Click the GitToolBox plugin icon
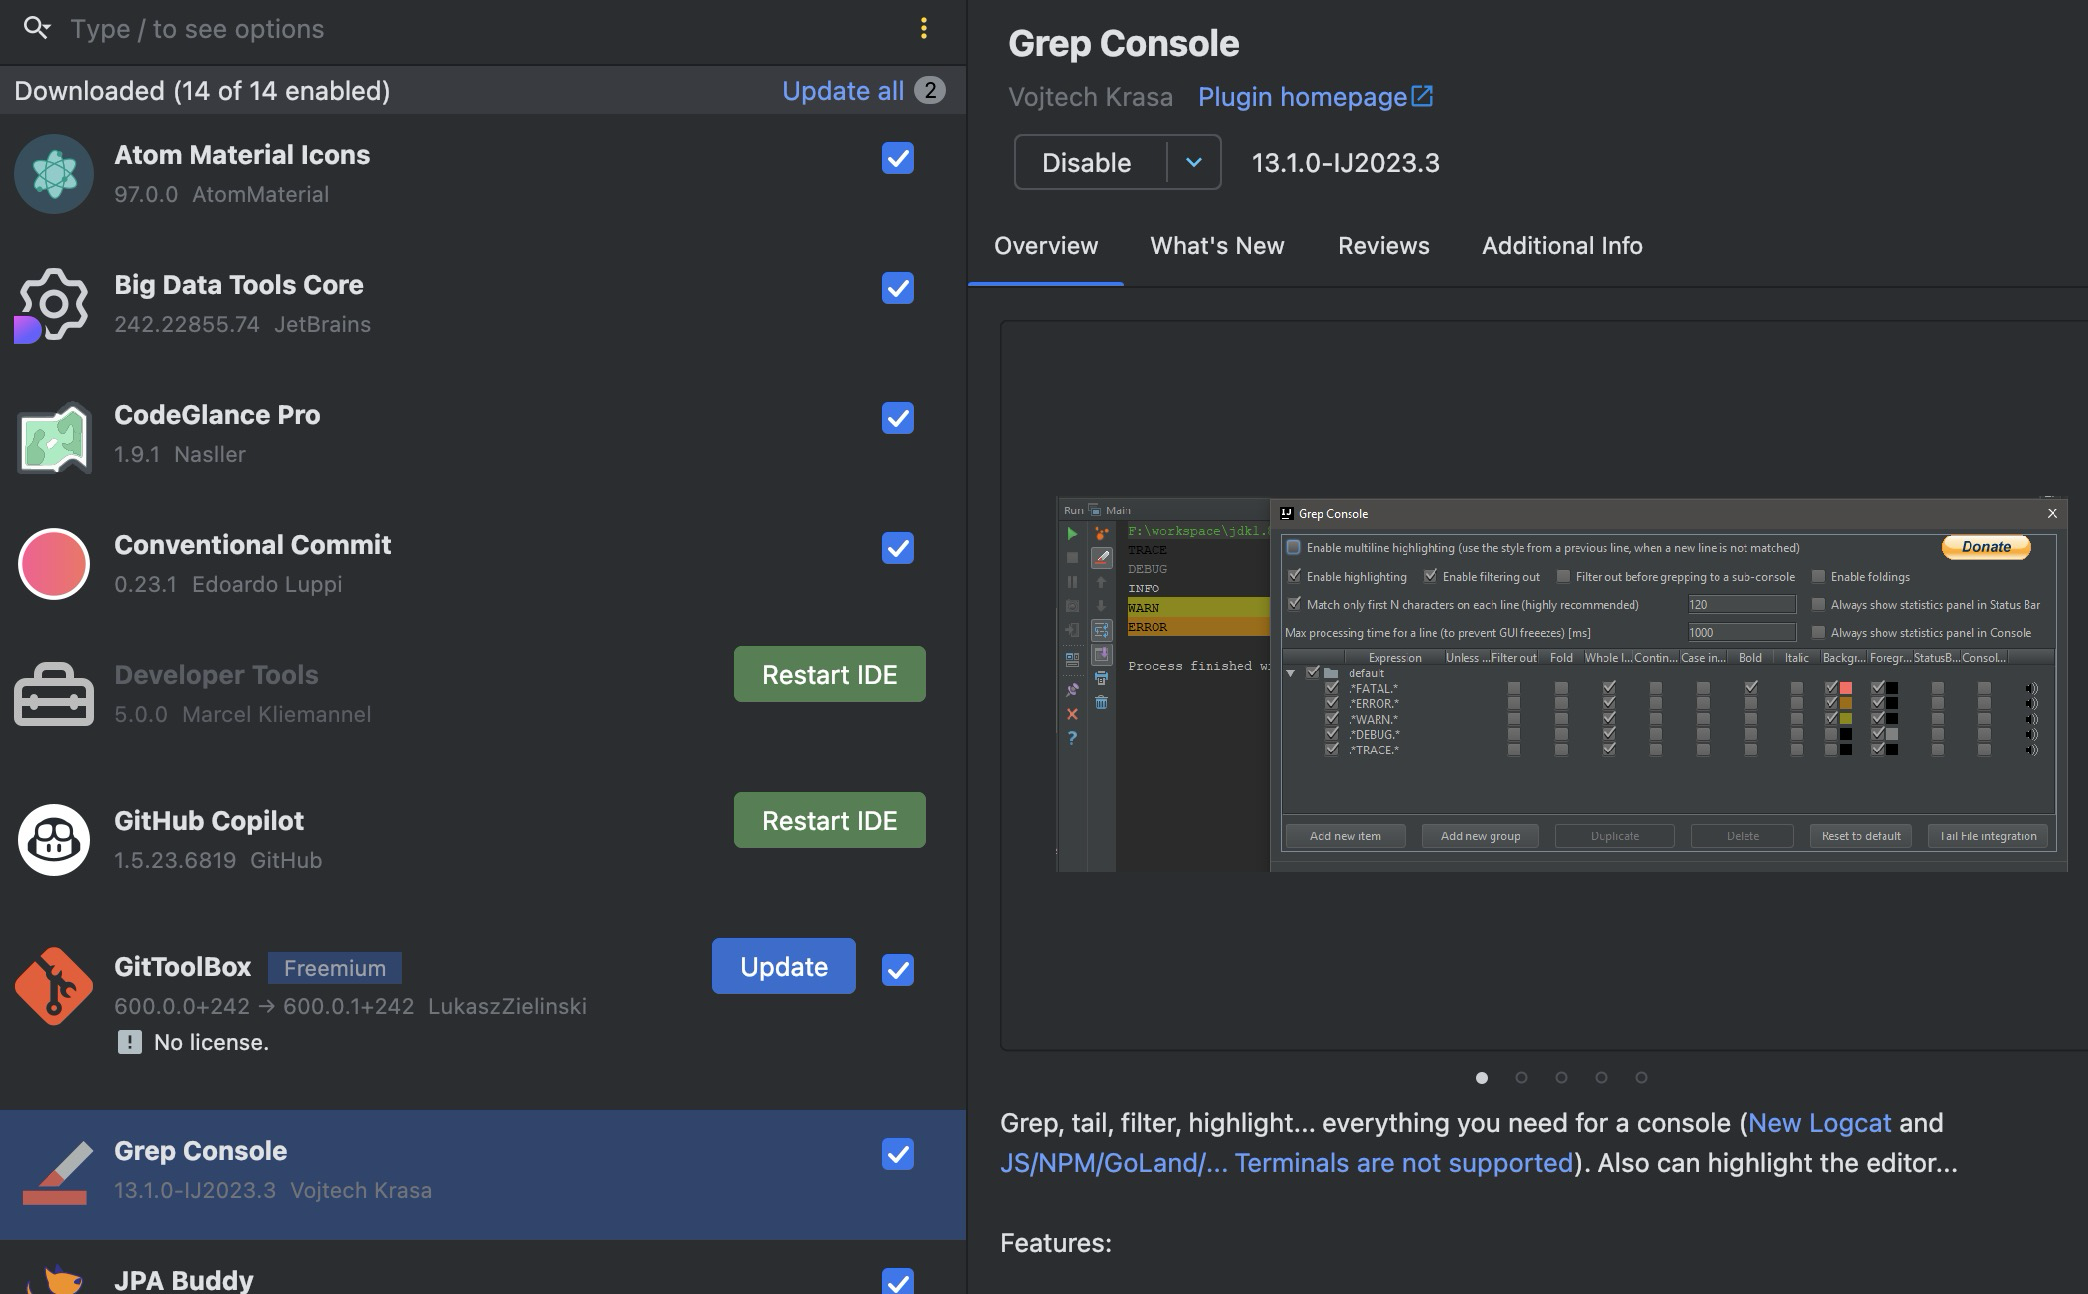 click(x=54, y=986)
